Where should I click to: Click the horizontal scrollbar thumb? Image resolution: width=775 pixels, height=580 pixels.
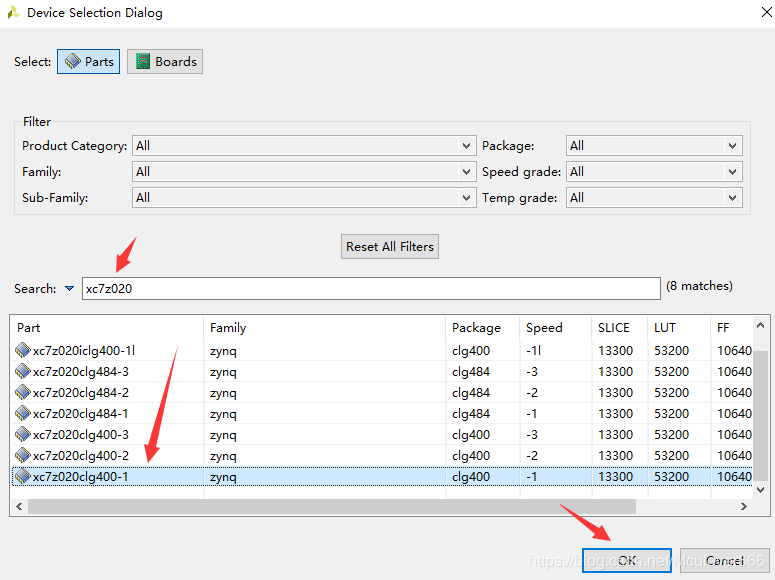click(x=332, y=506)
